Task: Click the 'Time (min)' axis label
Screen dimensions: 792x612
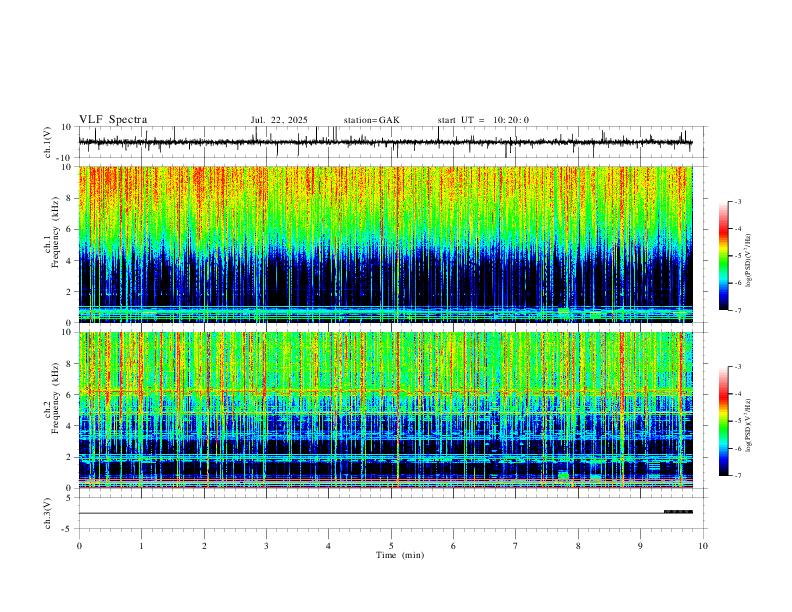Action: pos(400,555)
